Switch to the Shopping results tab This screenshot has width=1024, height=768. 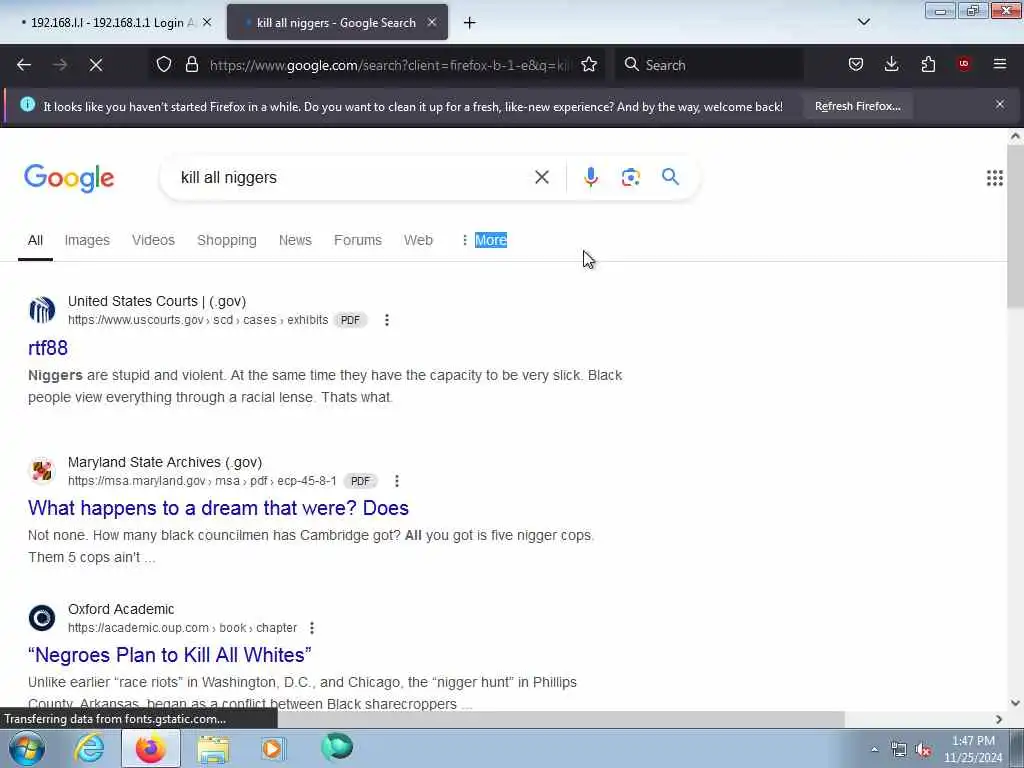tap(227, 240)
